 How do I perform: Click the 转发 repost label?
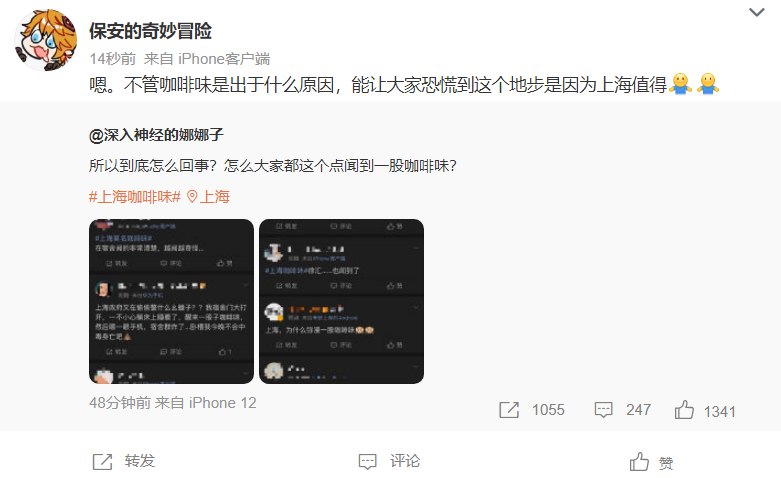click(x=140, y=461)
